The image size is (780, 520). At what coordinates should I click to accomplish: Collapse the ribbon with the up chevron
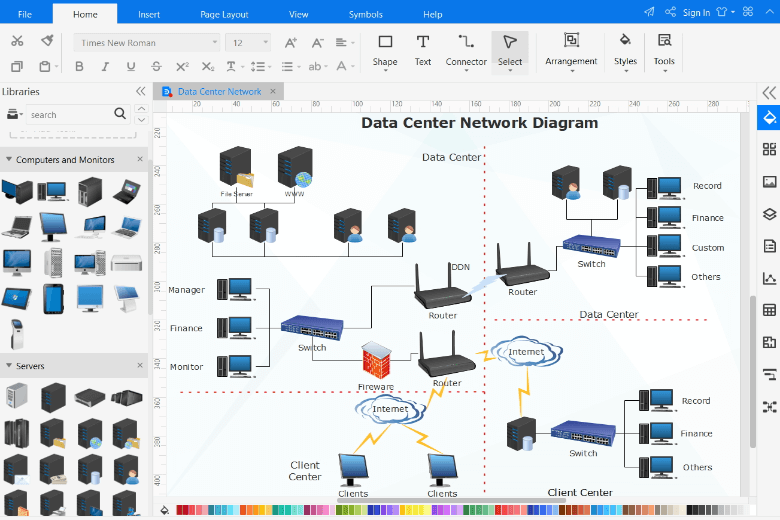770,12
